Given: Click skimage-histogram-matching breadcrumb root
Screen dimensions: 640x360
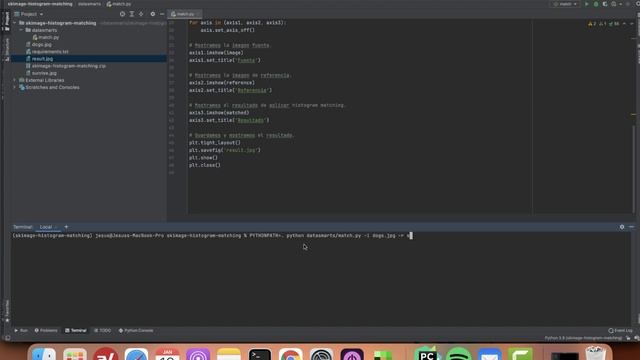Looking at the screenshot, I should [40, 4].
